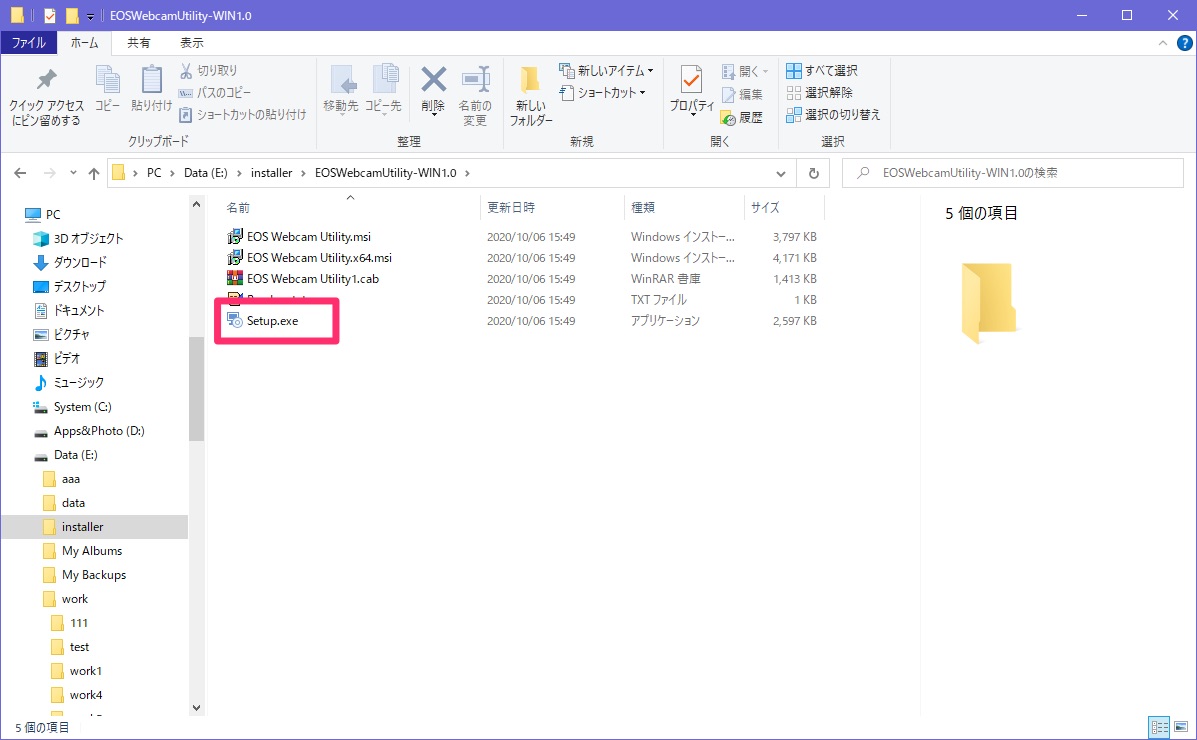The width and height of the screenshot is (1197, 740).
Task: Switch to View (表示) tab
Action: tap(192, 43)
